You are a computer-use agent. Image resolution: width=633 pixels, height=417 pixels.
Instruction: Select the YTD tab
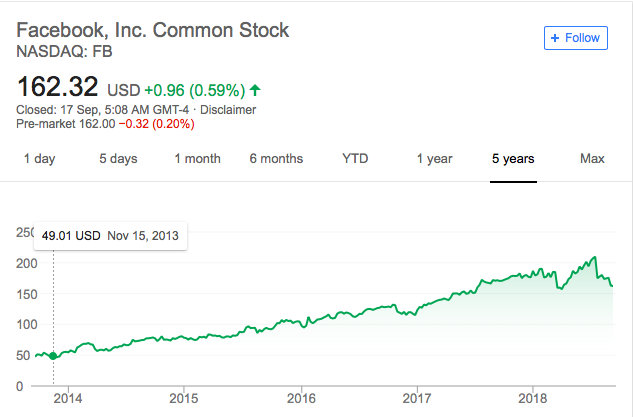coord(355,158)
